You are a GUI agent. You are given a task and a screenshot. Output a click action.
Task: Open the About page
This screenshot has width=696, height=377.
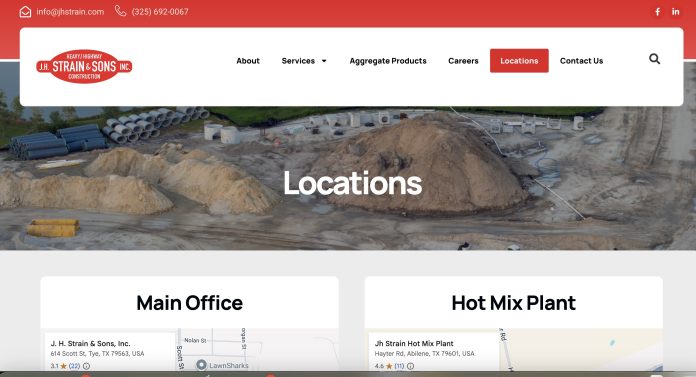[248, 61]
